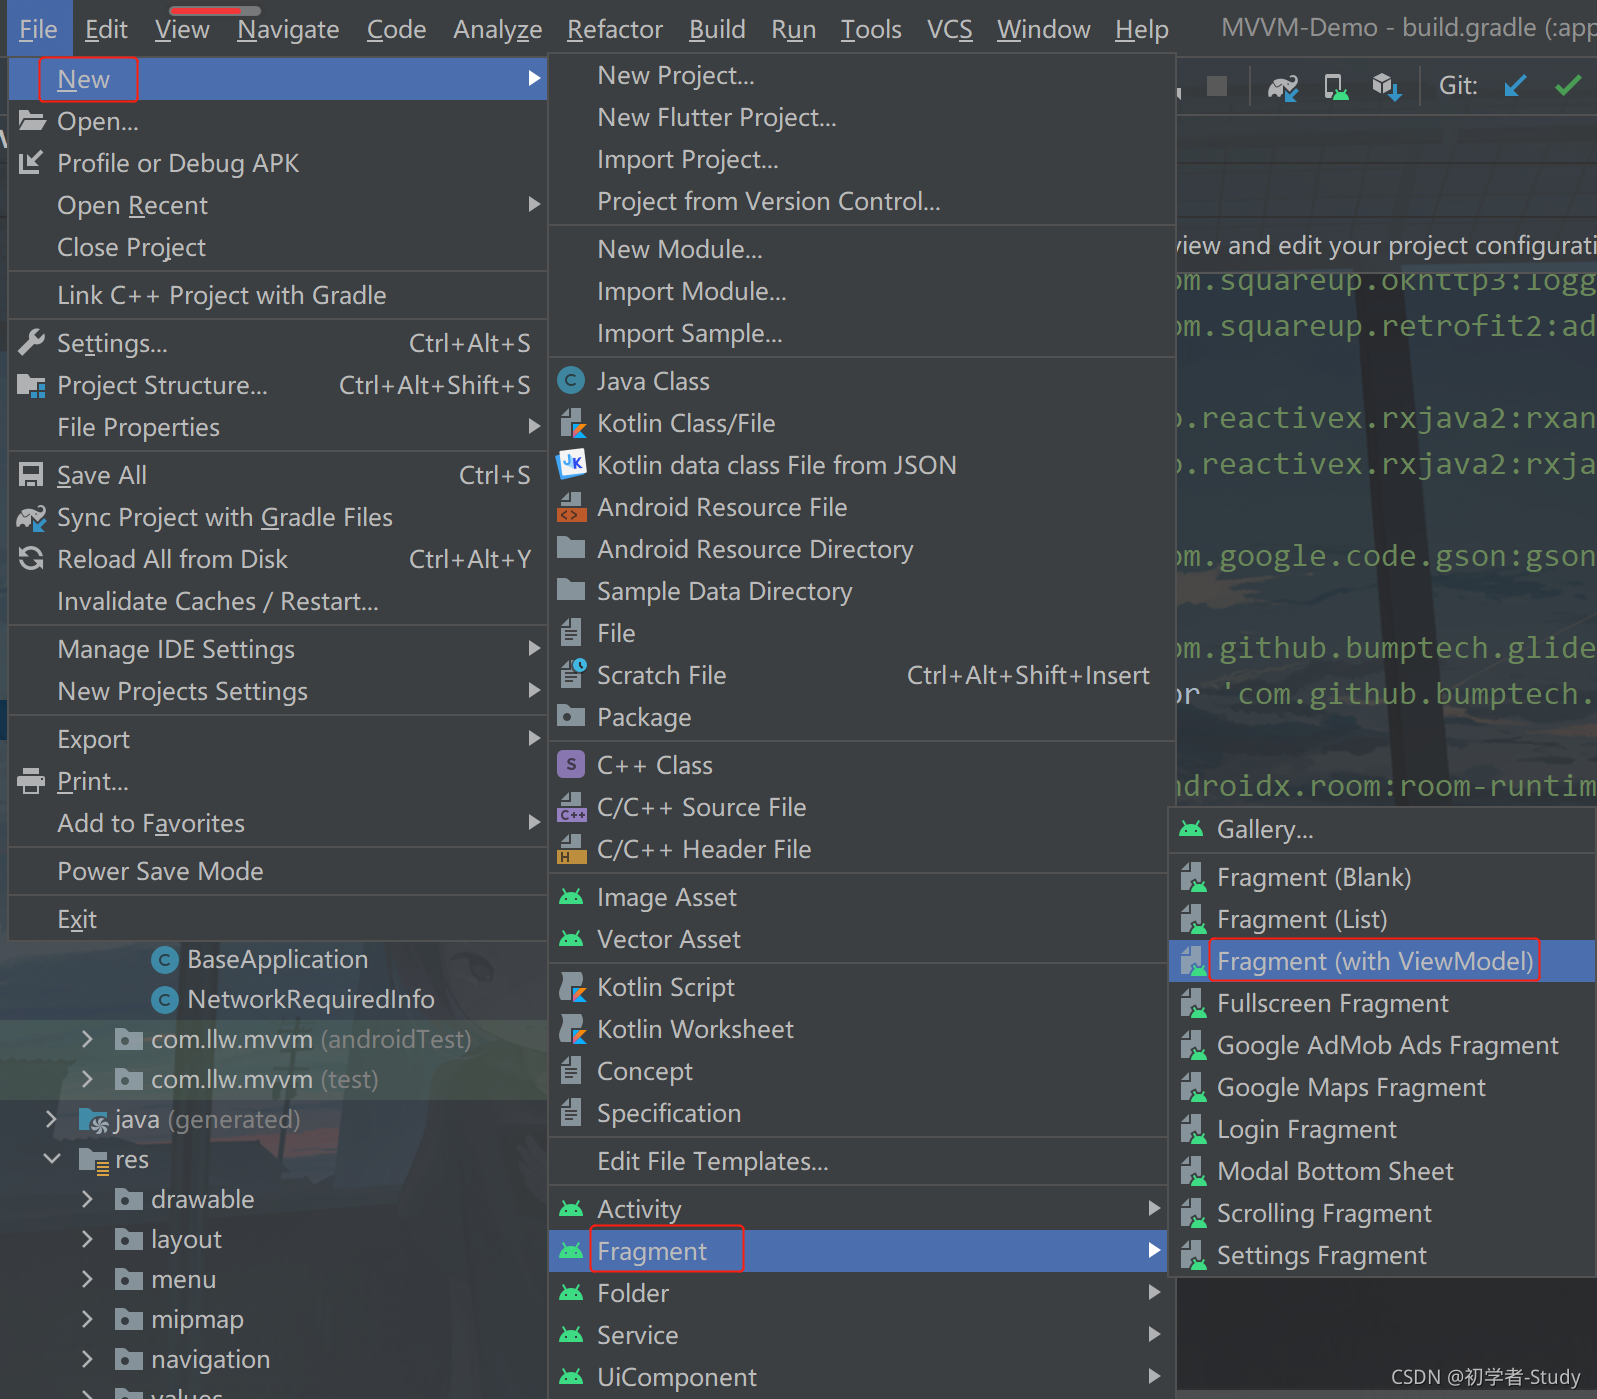
Task: Expand the layout folder in project tree
Action: coord(87,1239)
